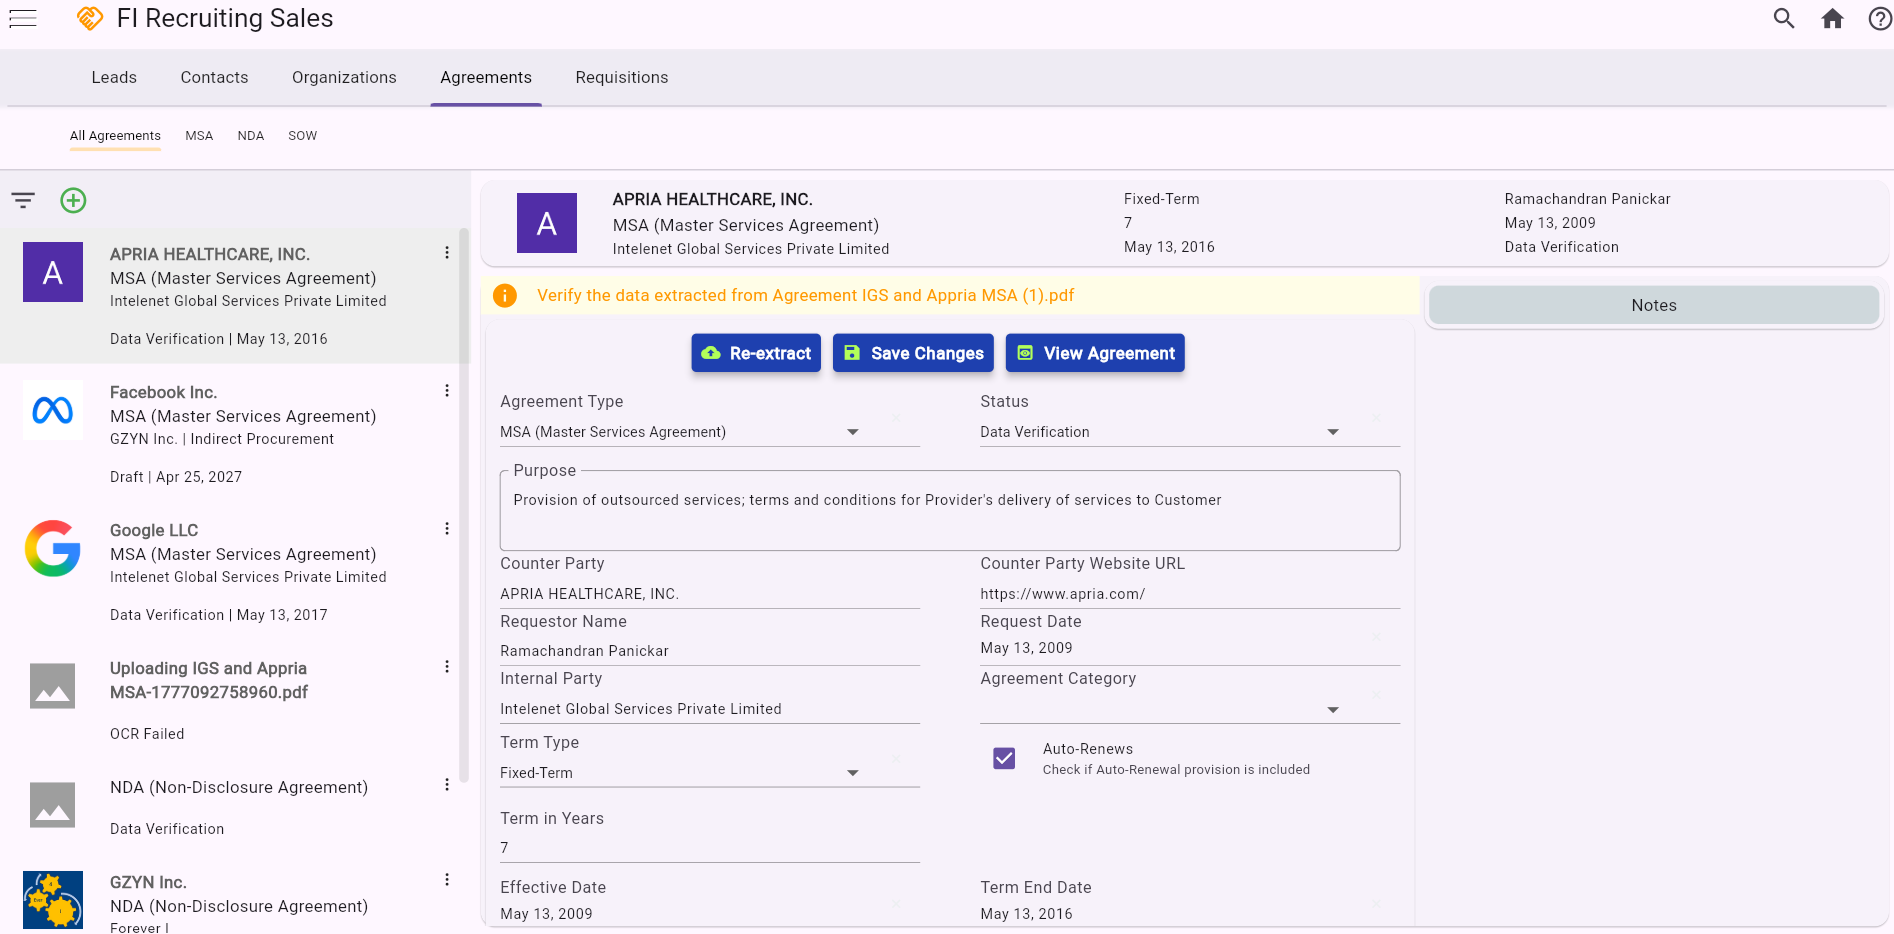The width and height of the screenshot is (1894, 934).
Task: Filter by the MSA sub-tab
Action: tap(199, 136)
